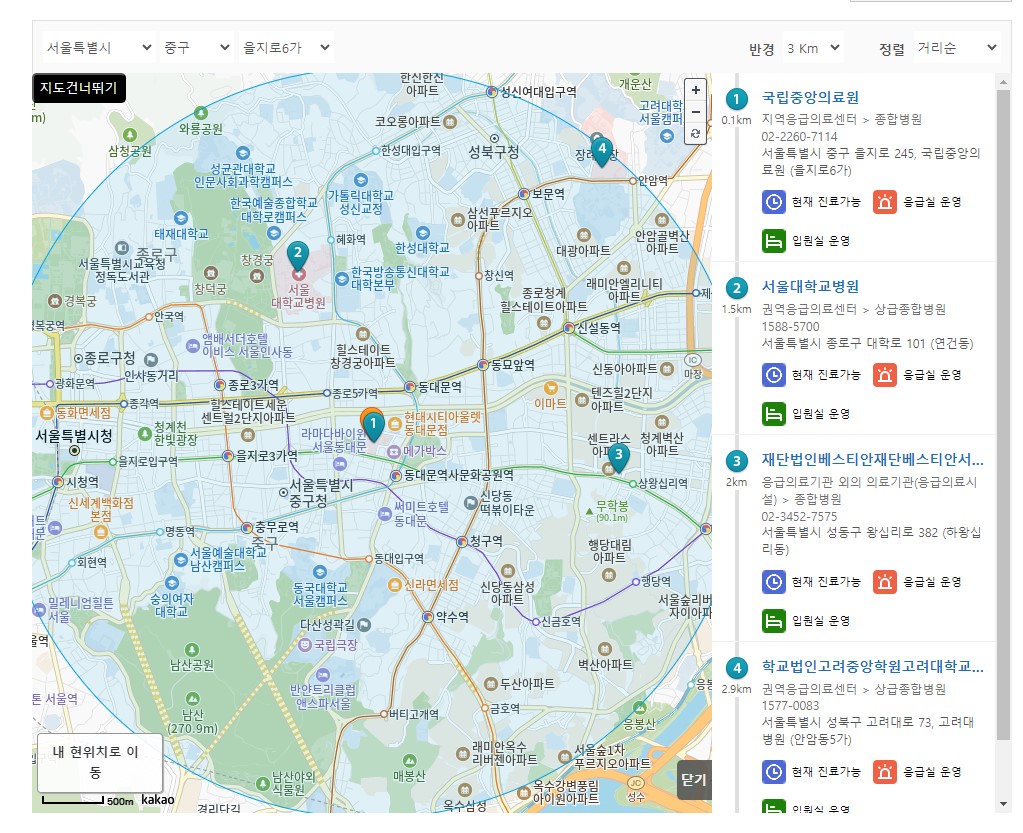The width and height of the screenshot is (1023, 833).
Task: Open 학교법인고려중앙학원고려대학교... link
Action: click(873, 667)
